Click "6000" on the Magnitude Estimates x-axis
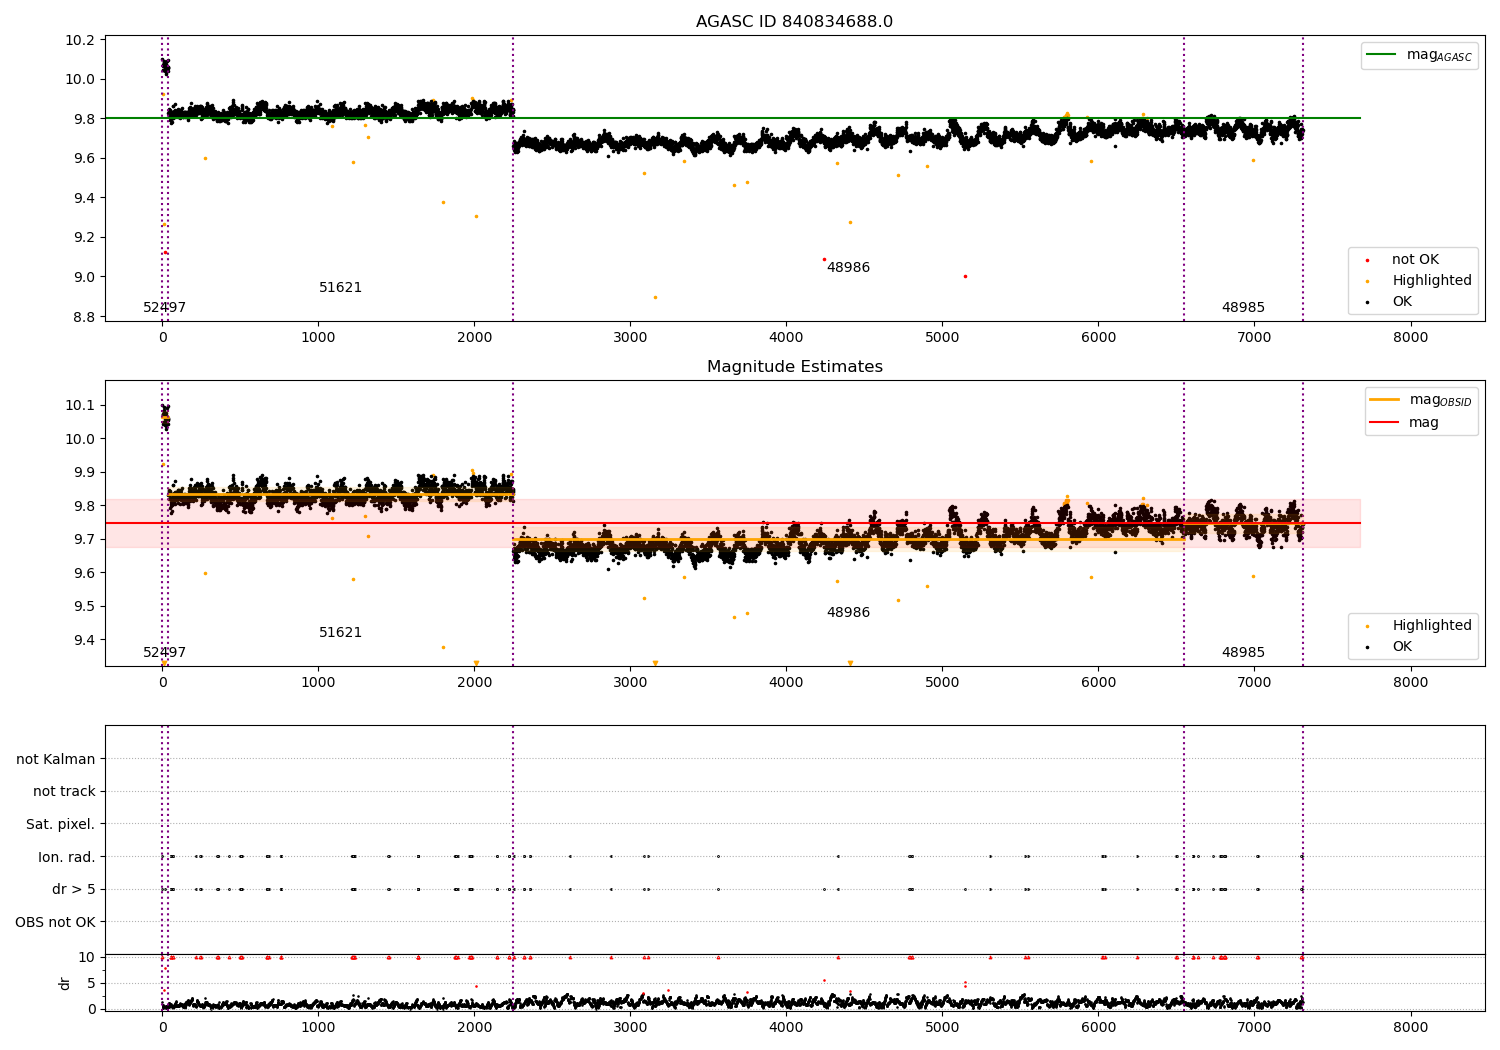Screen dimensions: 1500x1050 (1098, 683)
